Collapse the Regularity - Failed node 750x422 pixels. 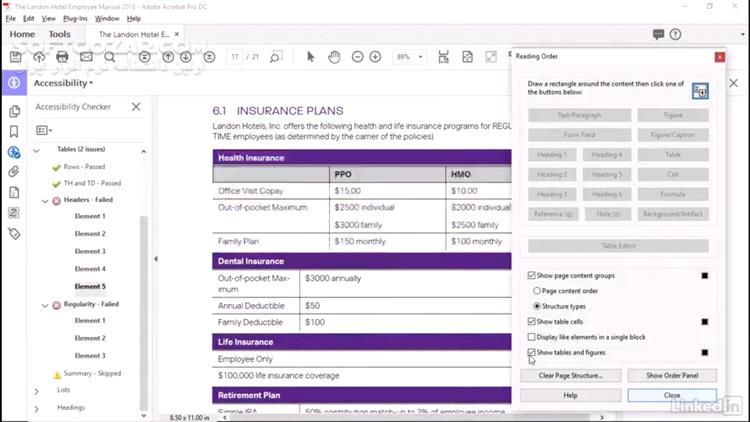[x=45, y=305]
